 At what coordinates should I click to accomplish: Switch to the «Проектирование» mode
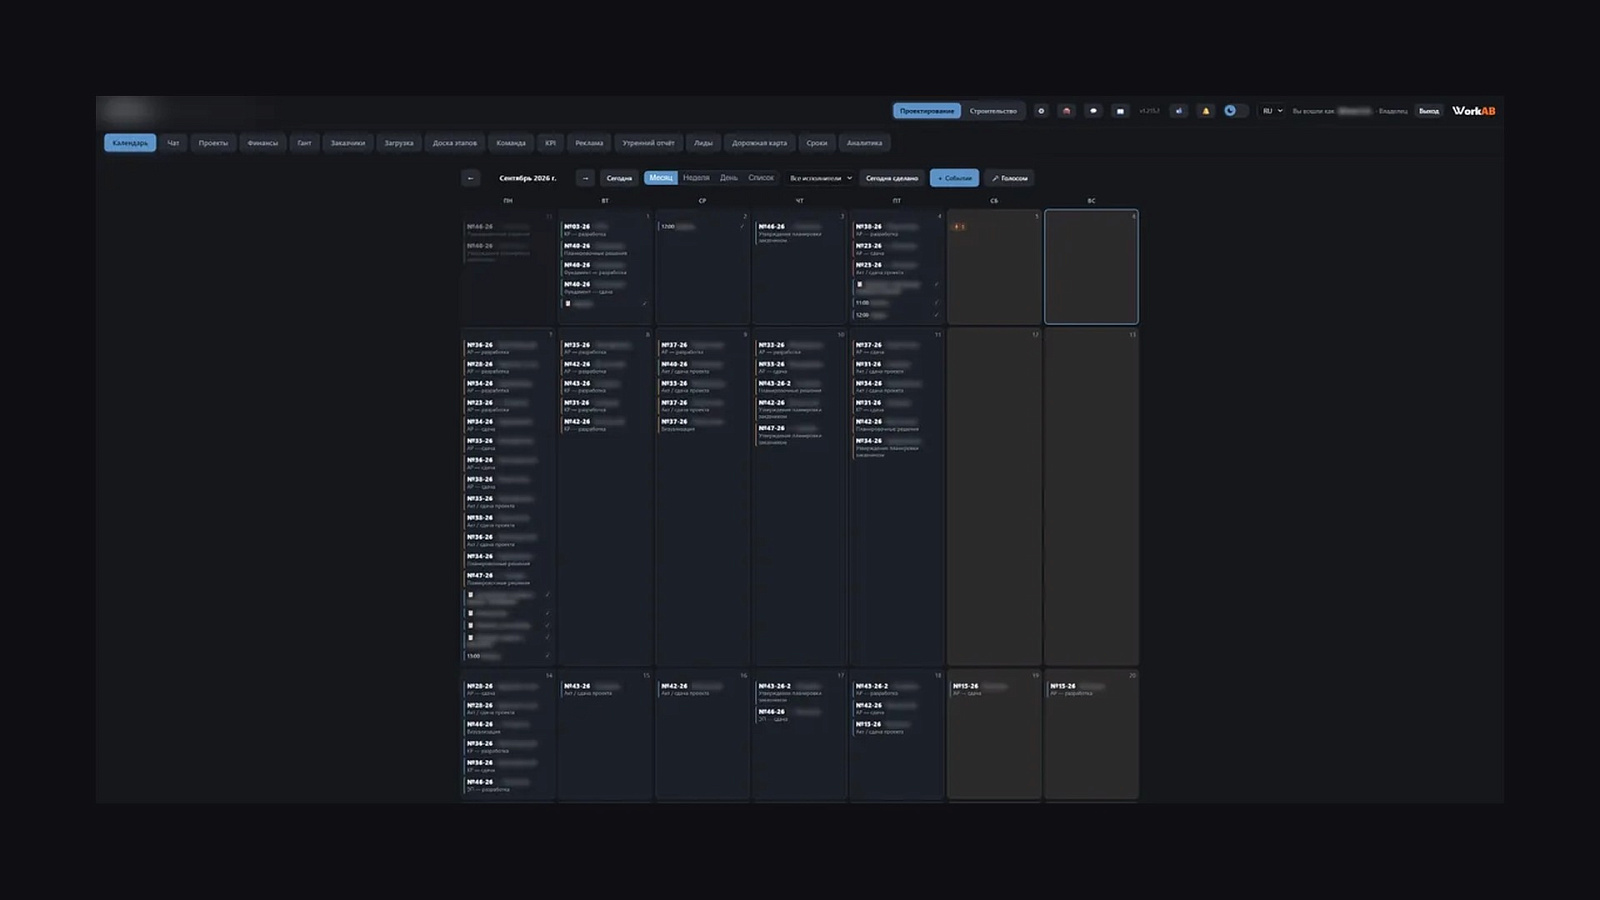coord(927,111)
